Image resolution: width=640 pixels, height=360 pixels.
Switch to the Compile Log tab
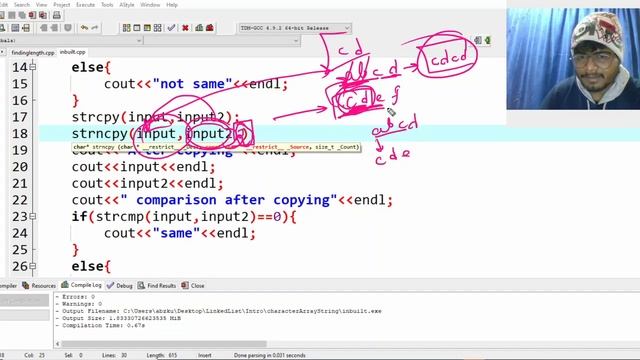tap(82, 285)
